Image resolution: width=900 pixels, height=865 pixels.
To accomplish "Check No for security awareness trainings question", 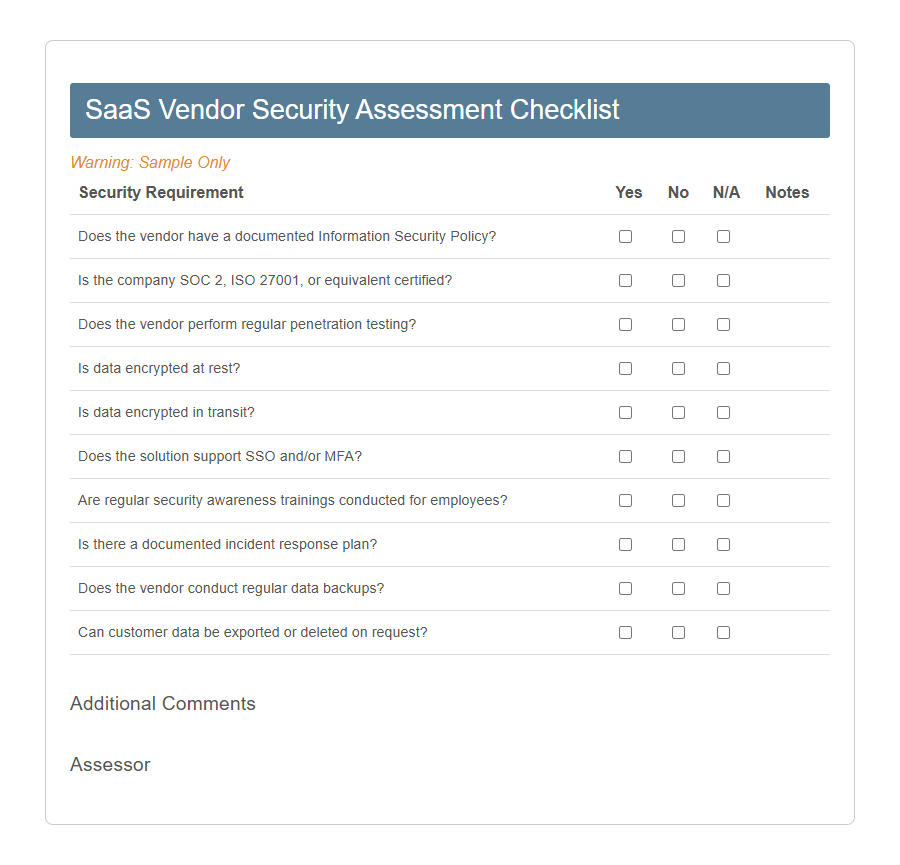I will [x=678, y=500].
